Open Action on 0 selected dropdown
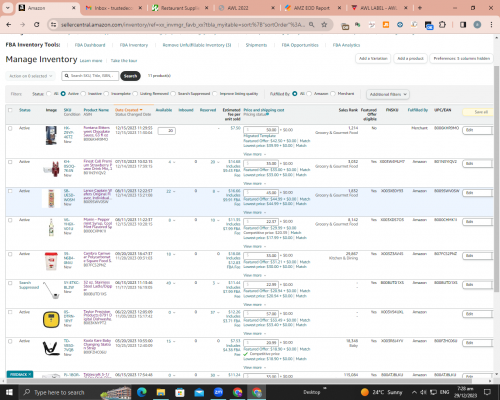The height and width of the screenshot is (400, 500). click(30, 76)
